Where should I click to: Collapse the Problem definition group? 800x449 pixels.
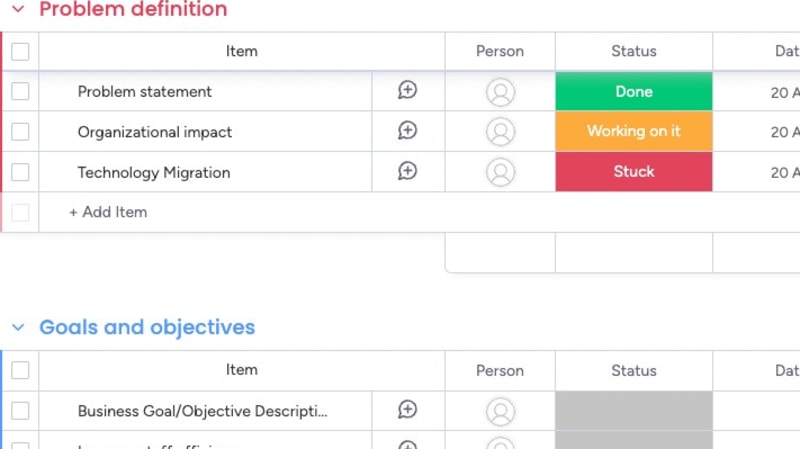18,10
